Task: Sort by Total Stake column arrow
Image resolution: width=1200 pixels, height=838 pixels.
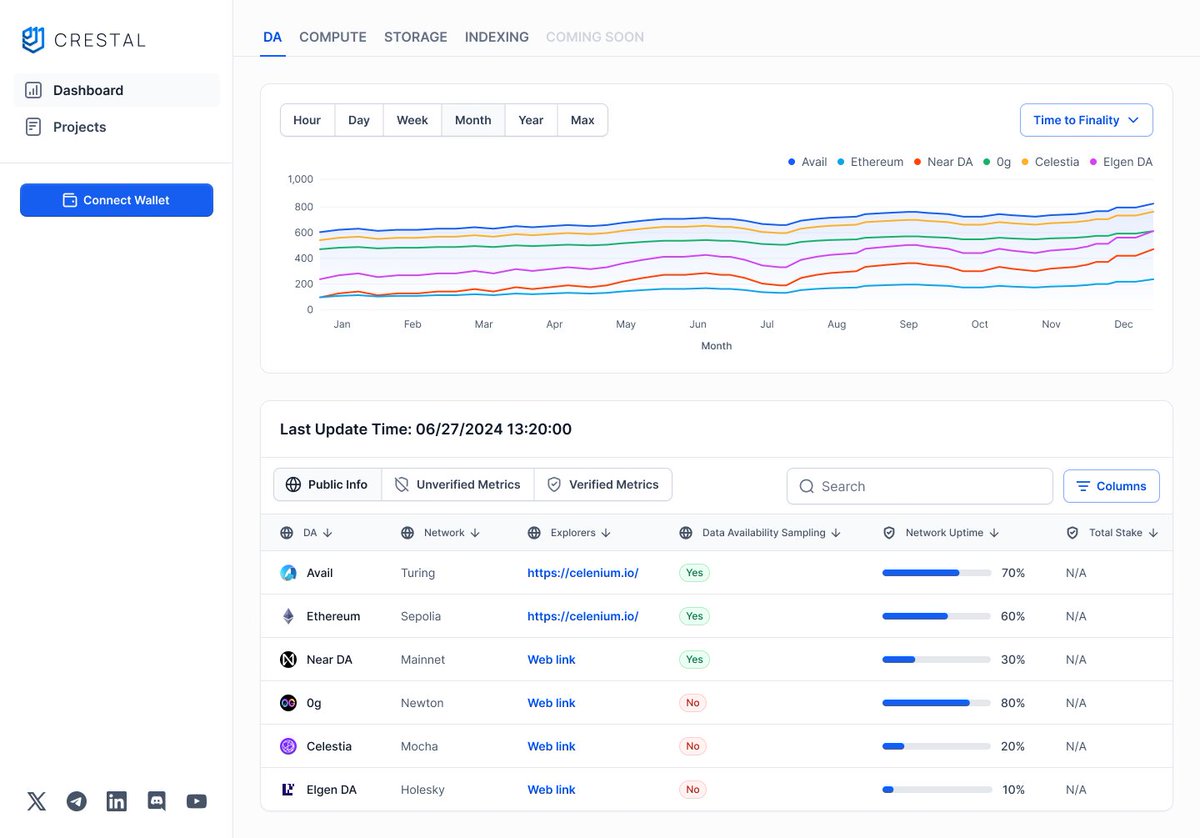Action: pos(1153,533)
